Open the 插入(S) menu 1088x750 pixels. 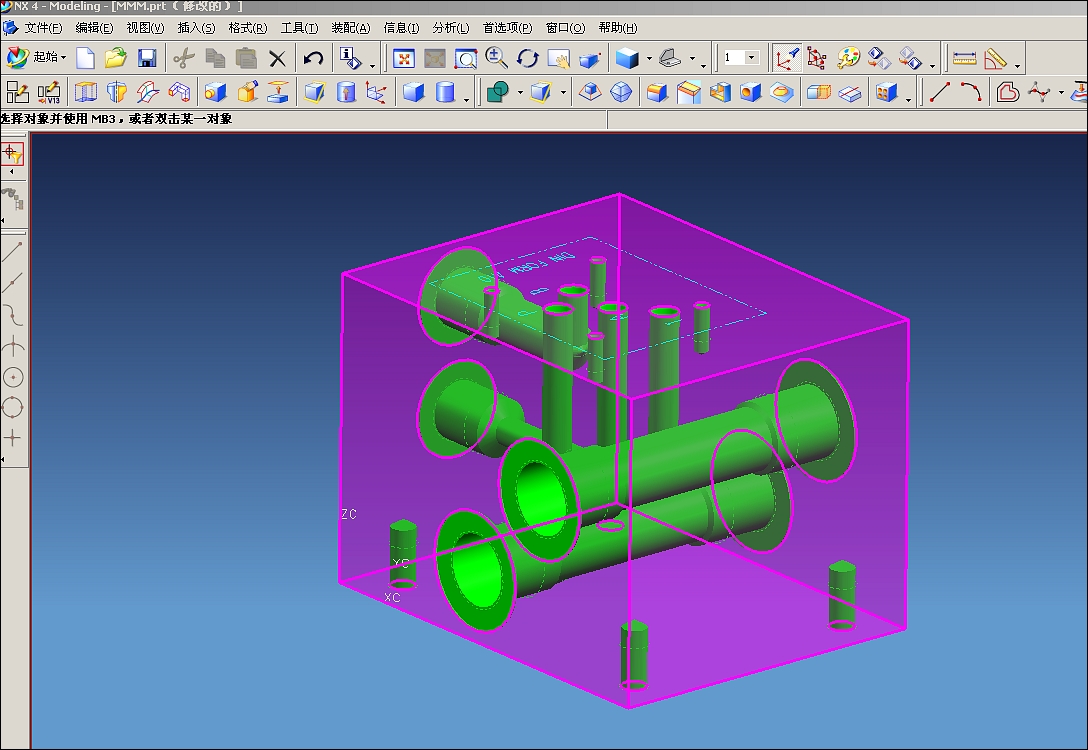point(196,28)
